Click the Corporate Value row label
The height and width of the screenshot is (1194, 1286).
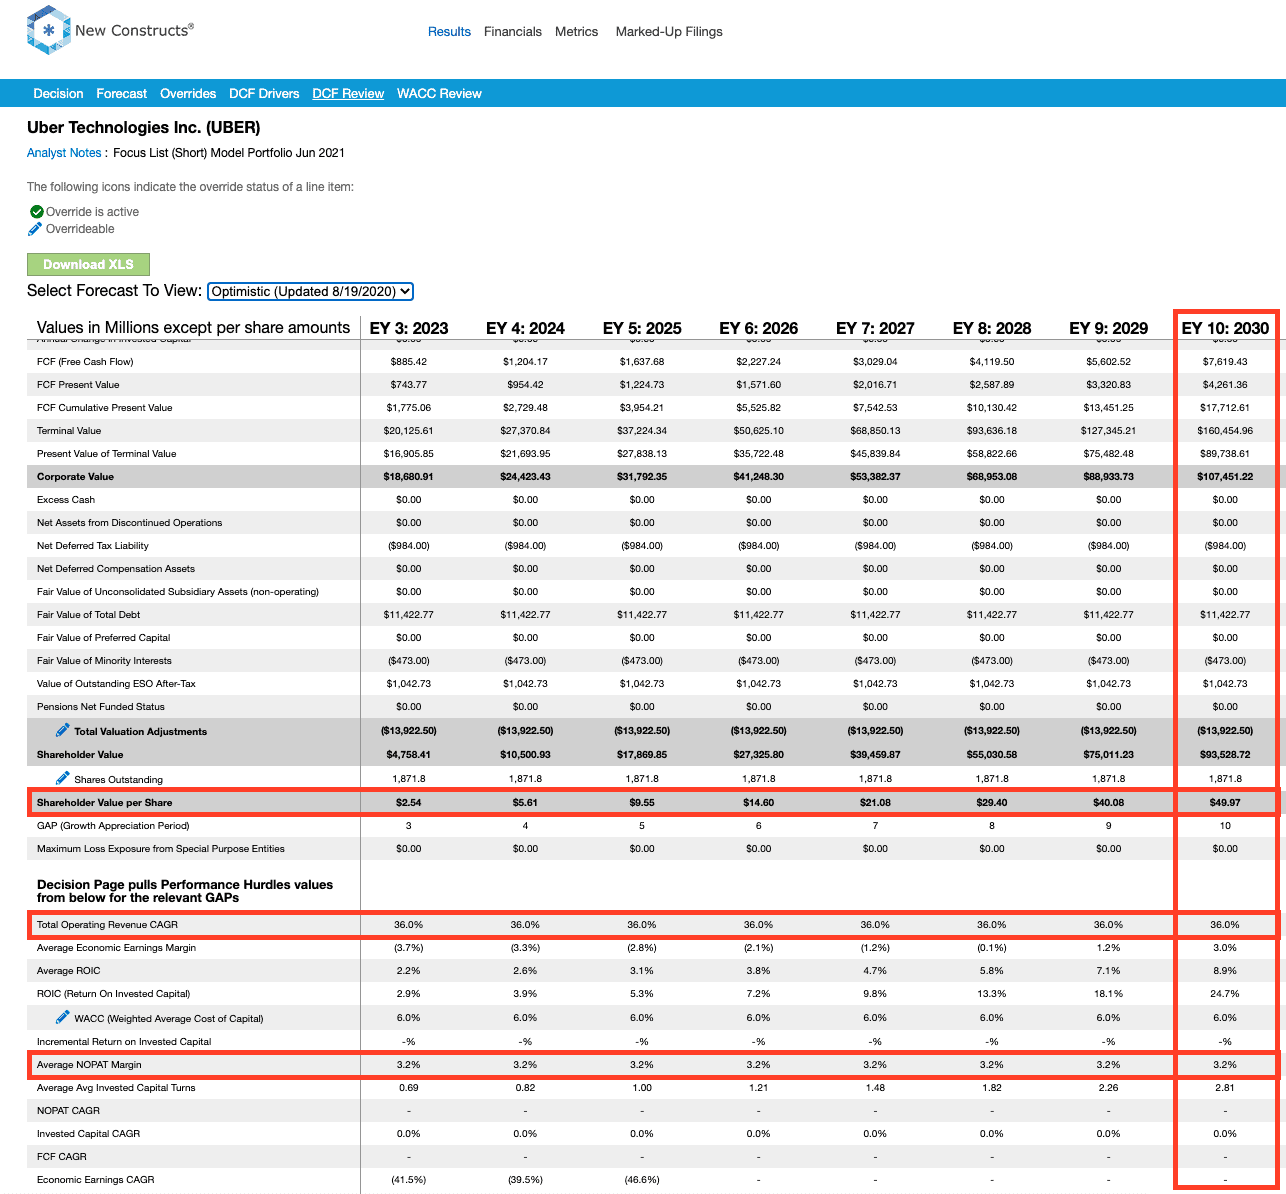75,477
